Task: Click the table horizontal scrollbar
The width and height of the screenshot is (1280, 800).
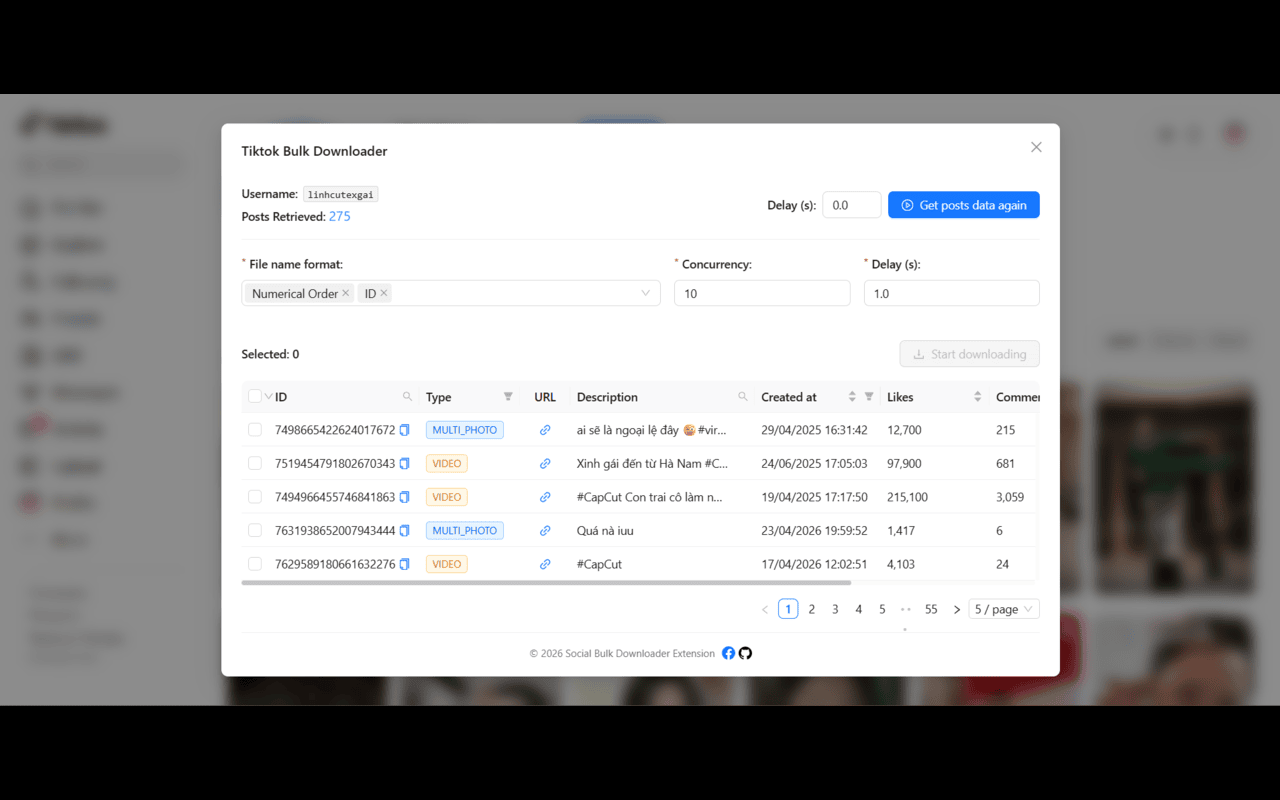Action: point(546,582)
